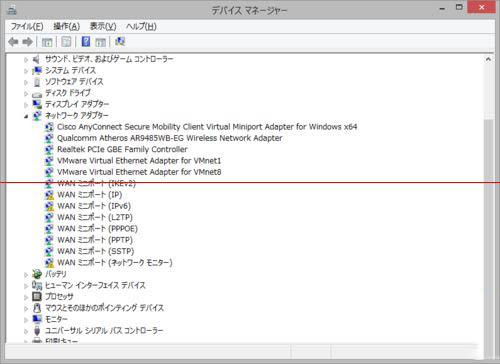Image resolution: width=500 pixels, height=364 pixels.
Task: Open the 表示(V) menu
Action: (103, 26)
